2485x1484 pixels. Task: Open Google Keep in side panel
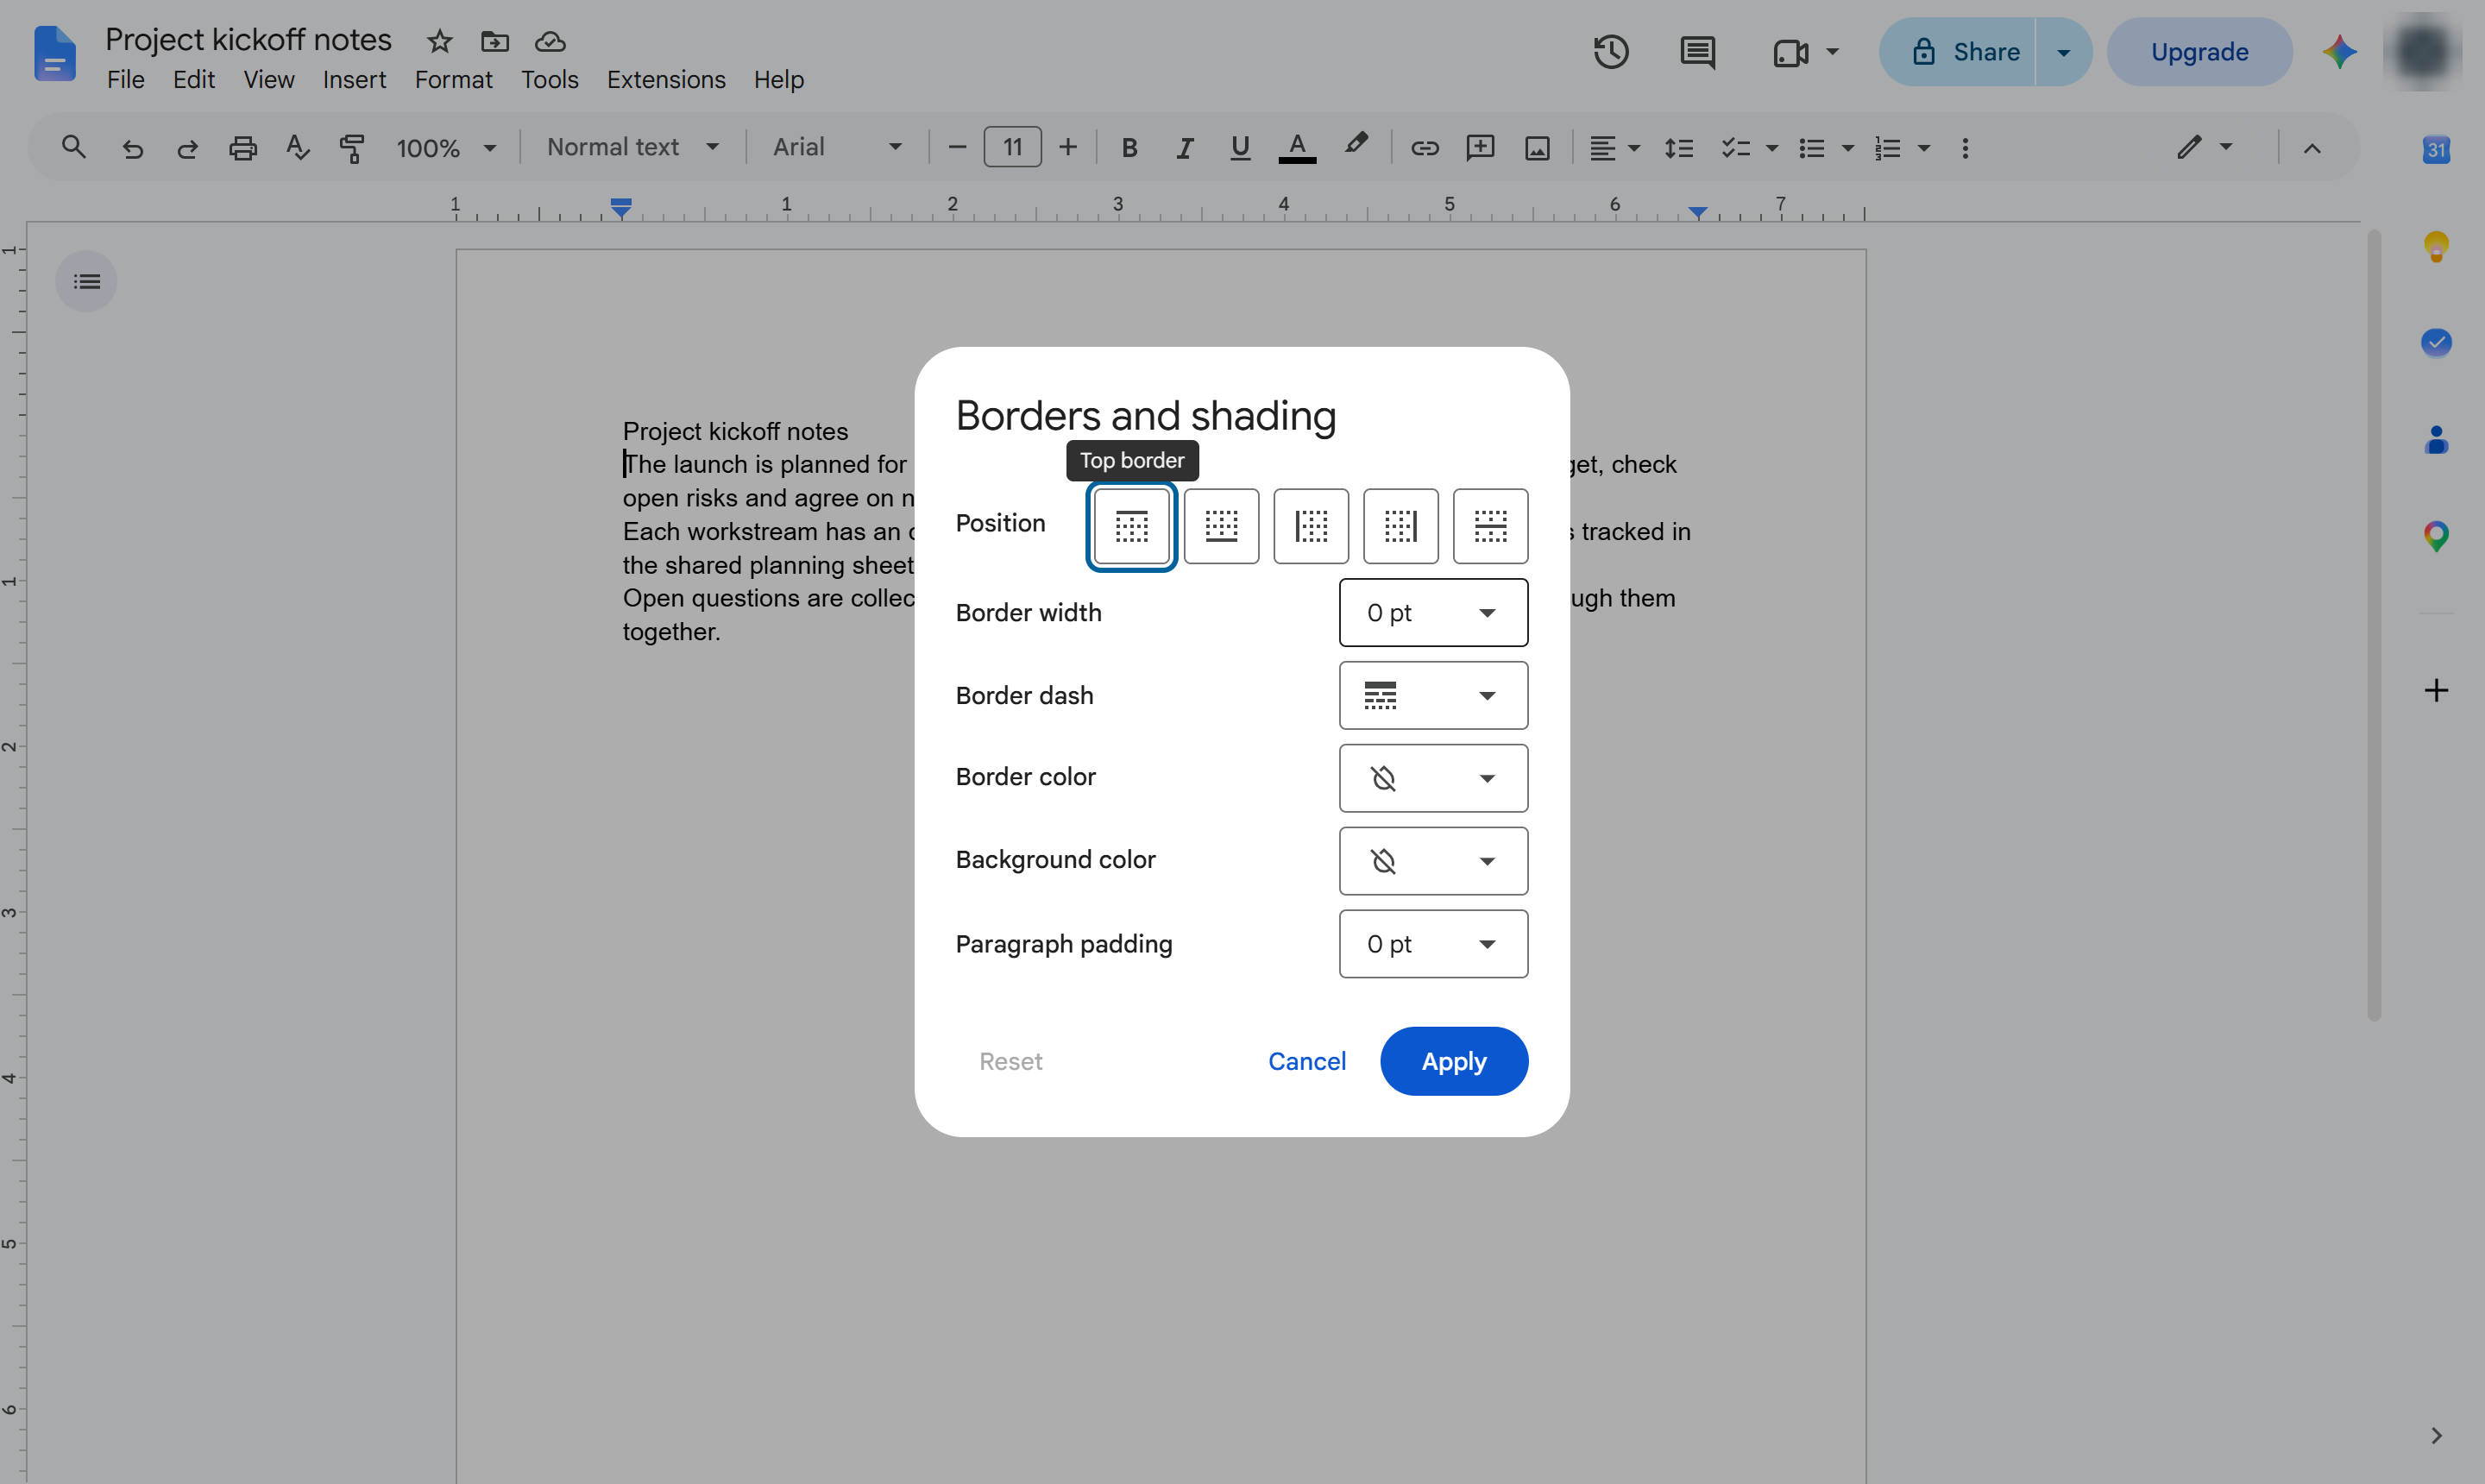tap(2436, 245)
